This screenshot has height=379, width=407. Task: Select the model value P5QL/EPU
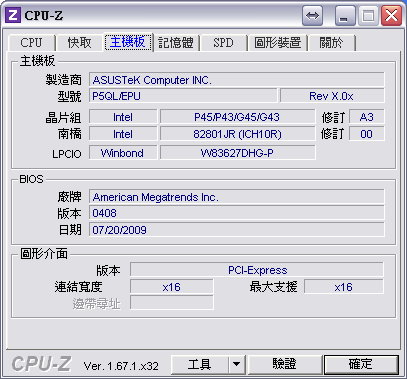click(x=183, y=96)
